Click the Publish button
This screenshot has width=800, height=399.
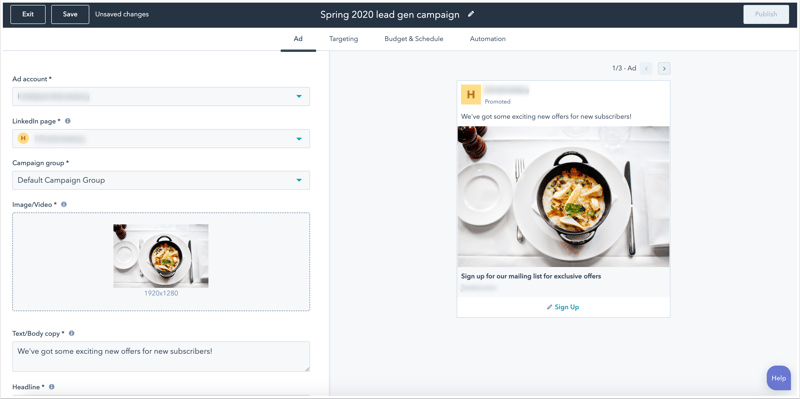coord(766,14)
